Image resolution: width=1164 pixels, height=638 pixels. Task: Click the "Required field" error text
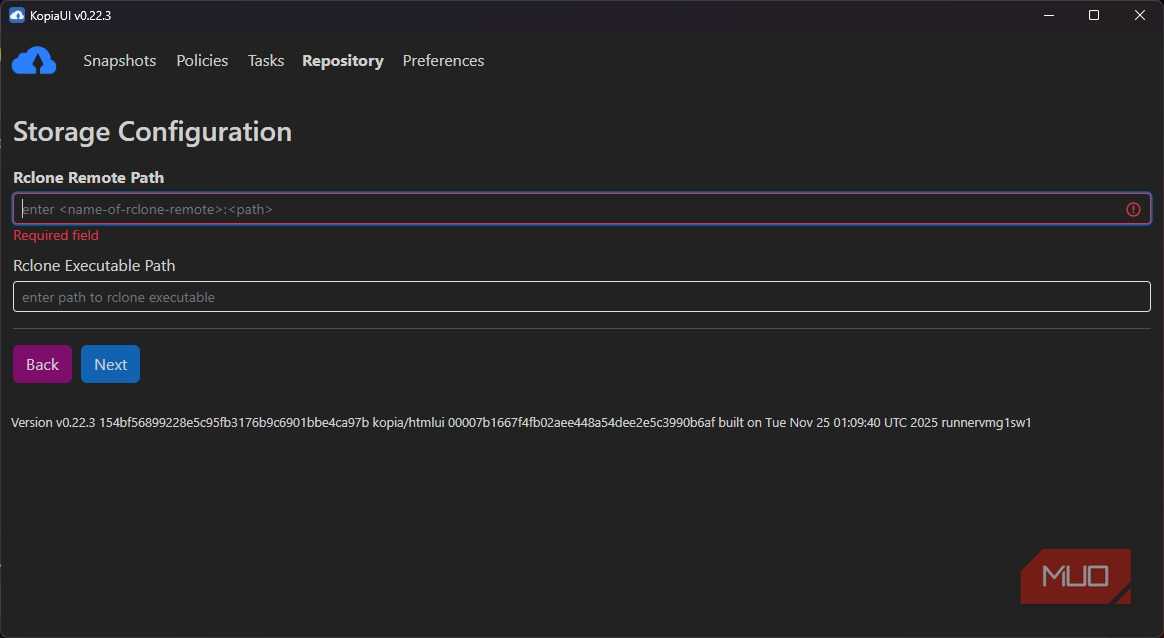click(x=56, y=235)
